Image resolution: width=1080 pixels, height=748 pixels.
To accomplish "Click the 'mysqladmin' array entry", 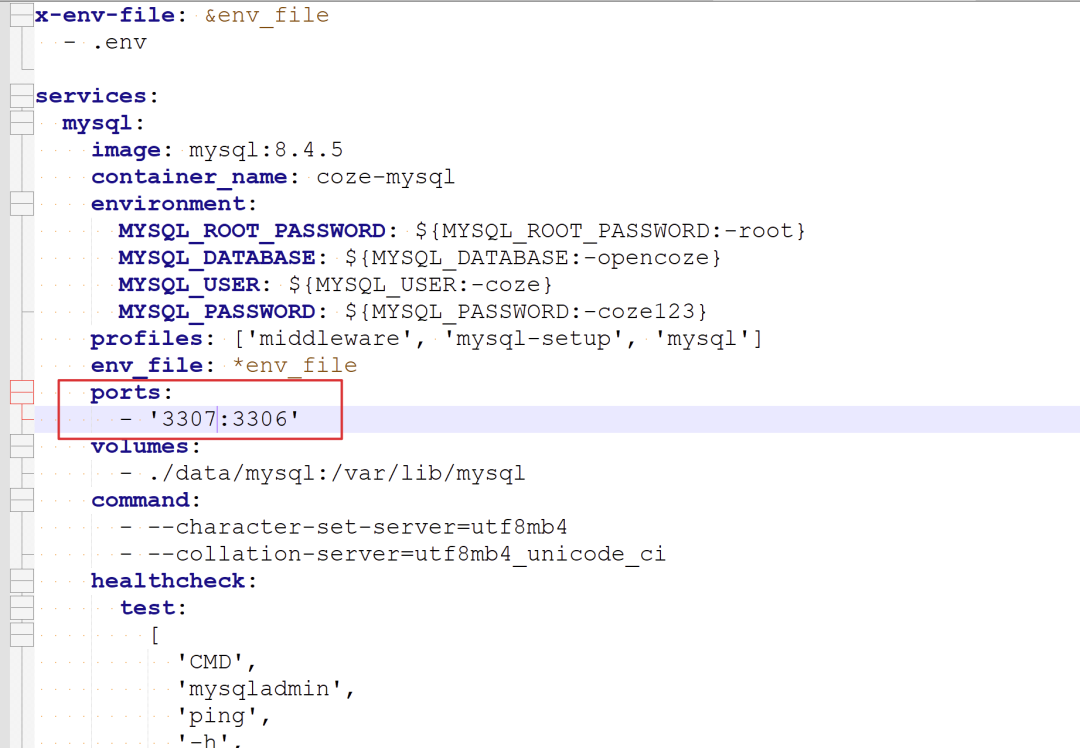I will pos(259,689).
